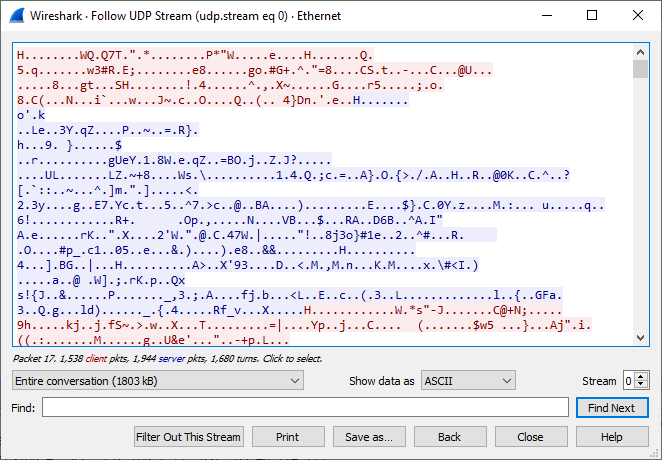Decrease the Stream number with down arrow
The height and width of the screenshot is (460, 662).
[640, 385]
